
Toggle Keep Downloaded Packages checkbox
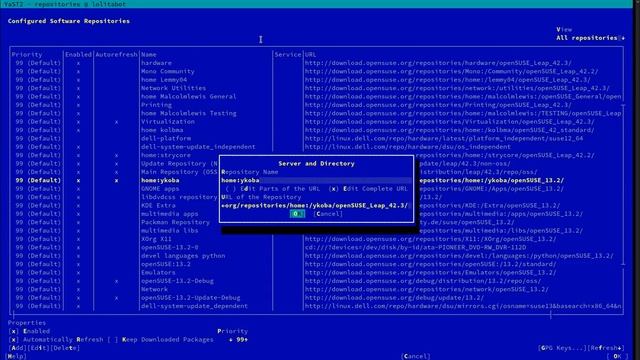point(161,339)
